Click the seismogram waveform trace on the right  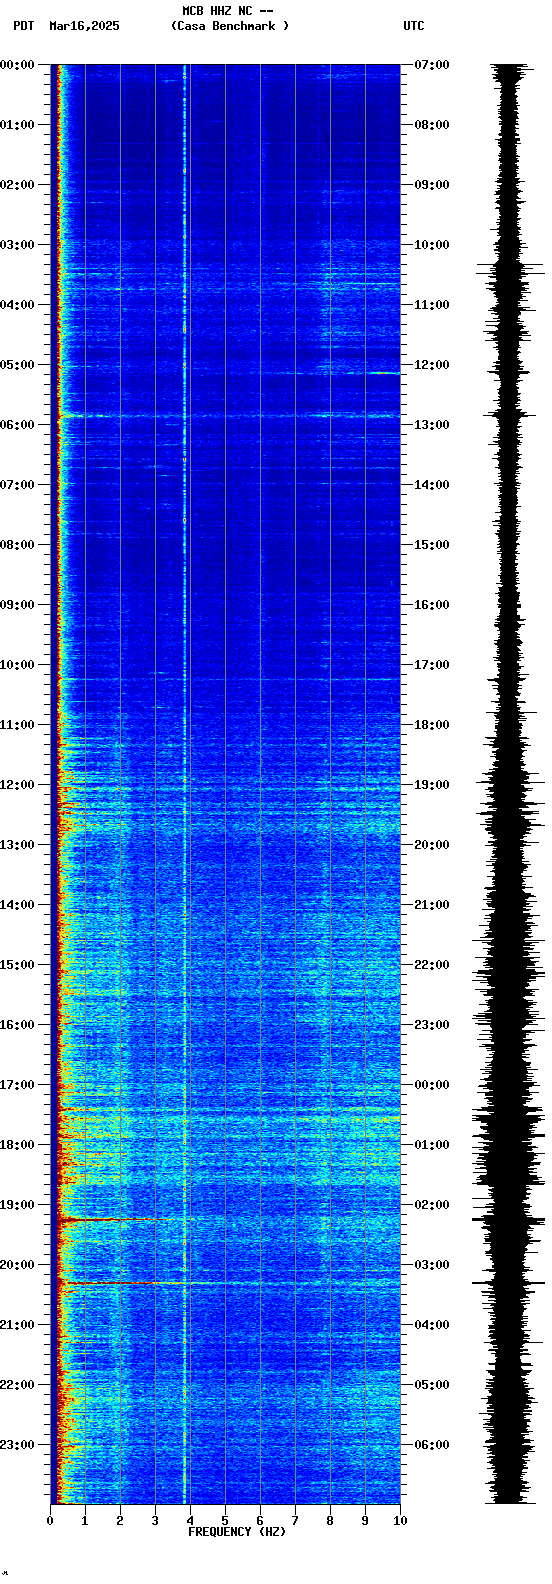coord(510,784)
